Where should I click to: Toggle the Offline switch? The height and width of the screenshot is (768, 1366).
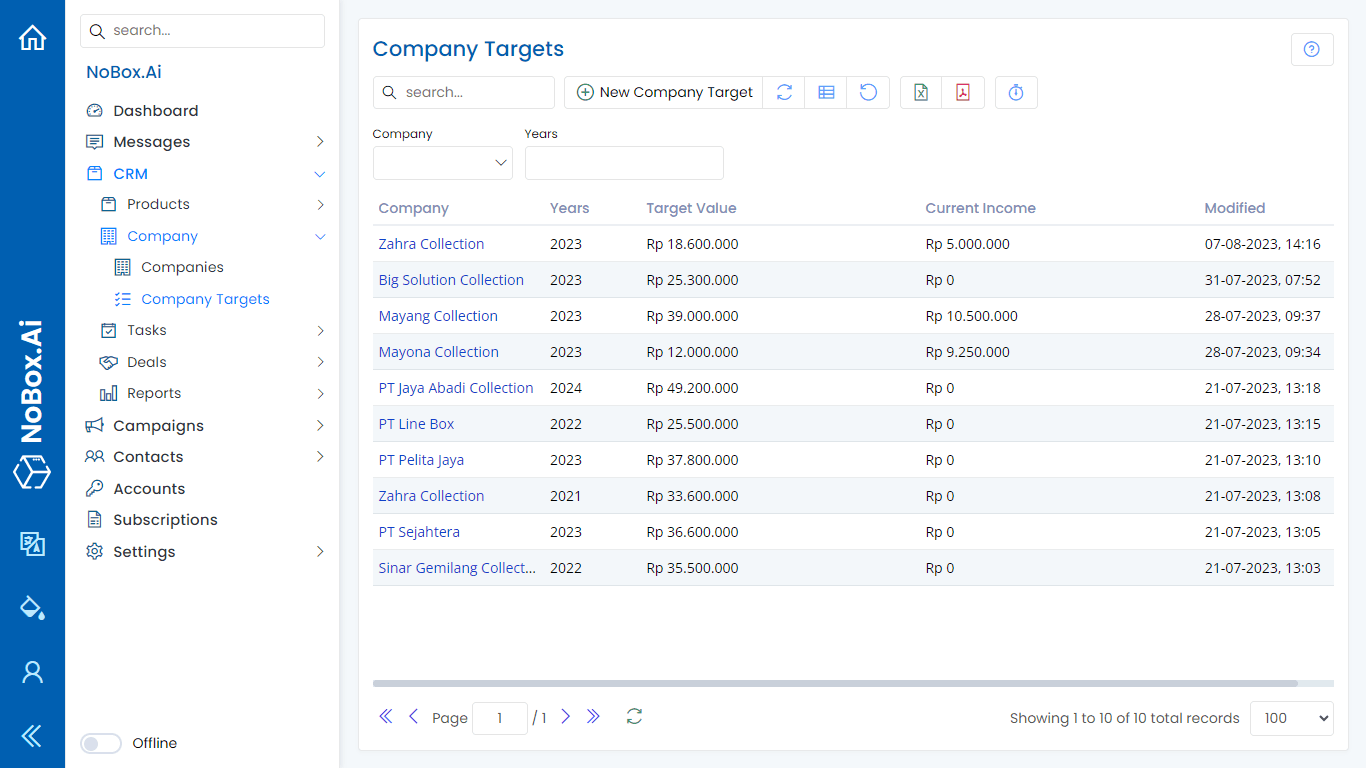point(100,743)
